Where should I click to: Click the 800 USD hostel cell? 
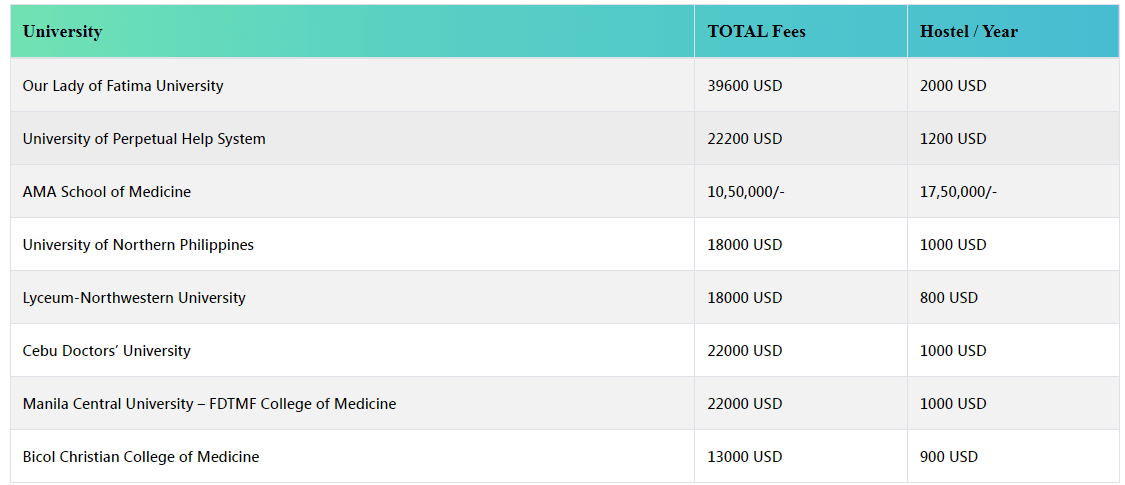[948, 298]
